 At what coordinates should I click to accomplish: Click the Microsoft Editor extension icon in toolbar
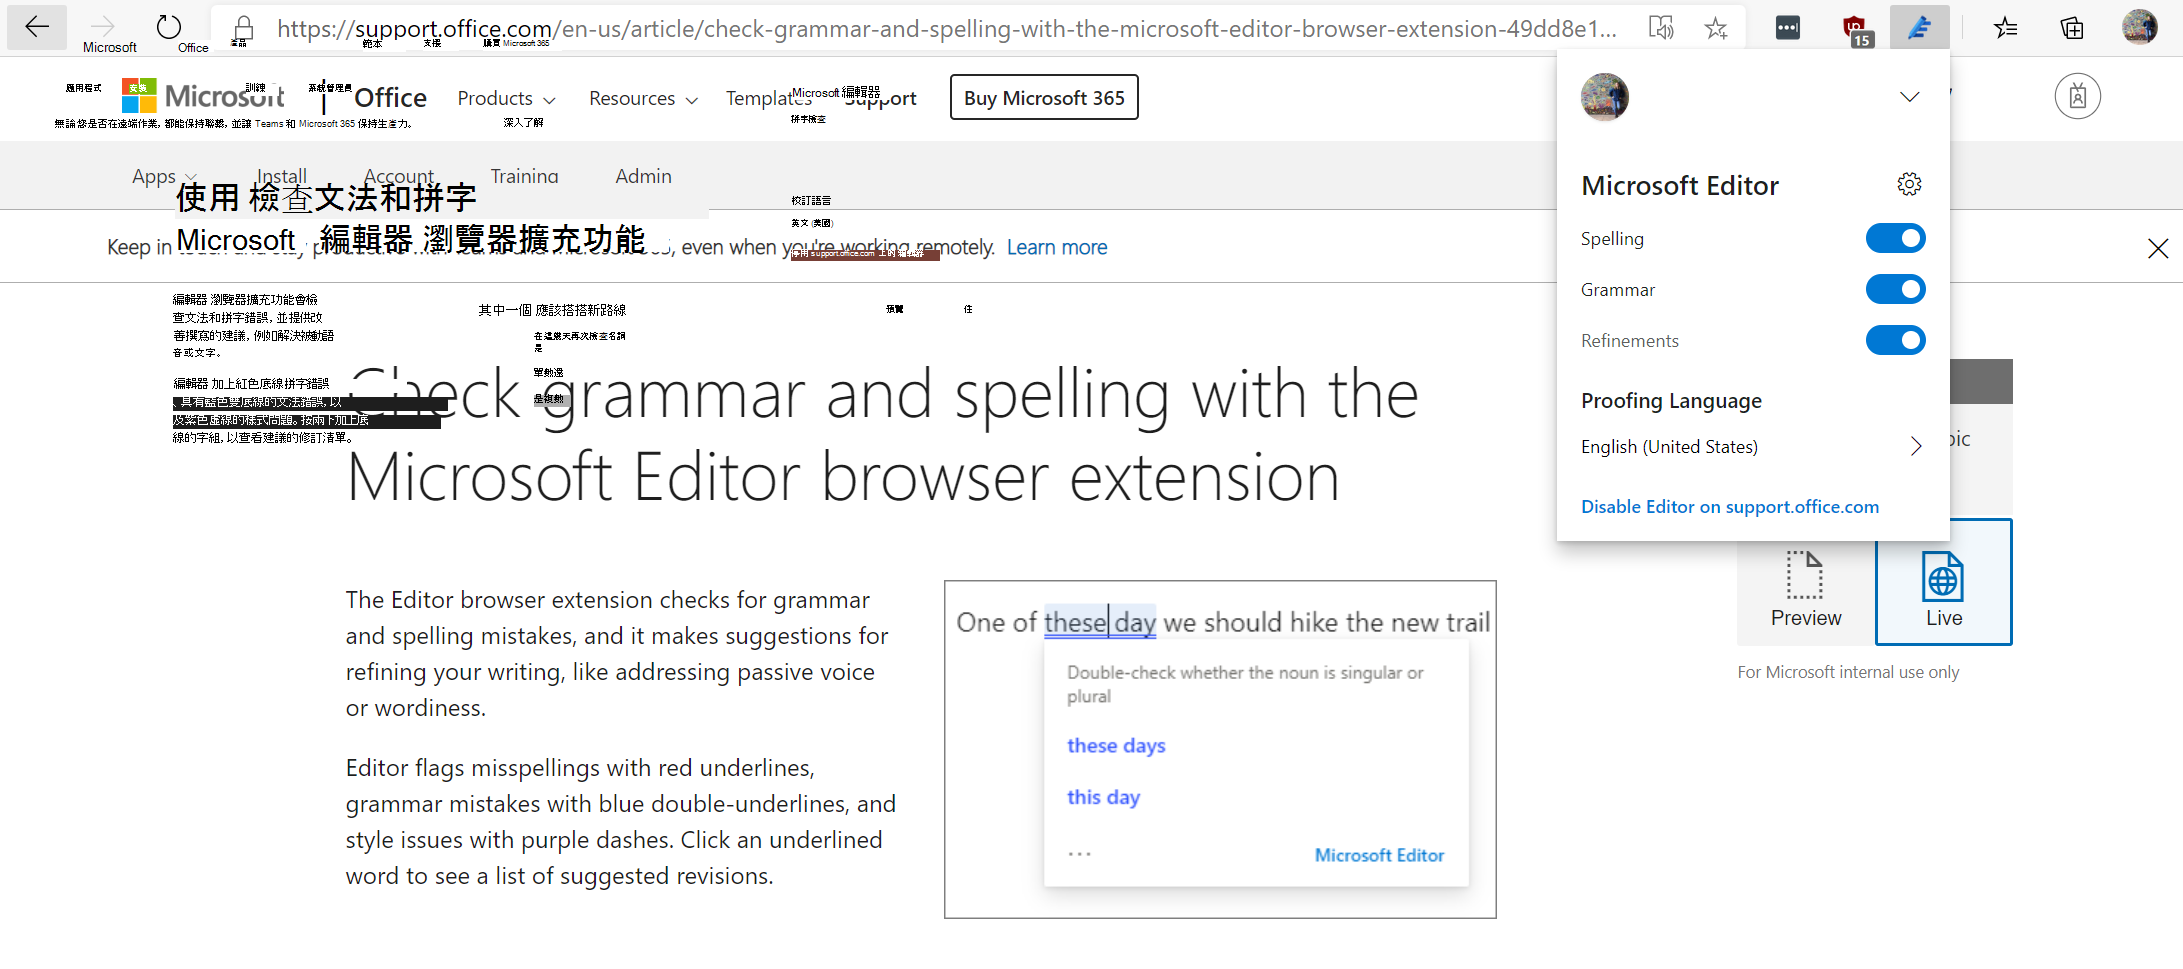click(1919, 27)
